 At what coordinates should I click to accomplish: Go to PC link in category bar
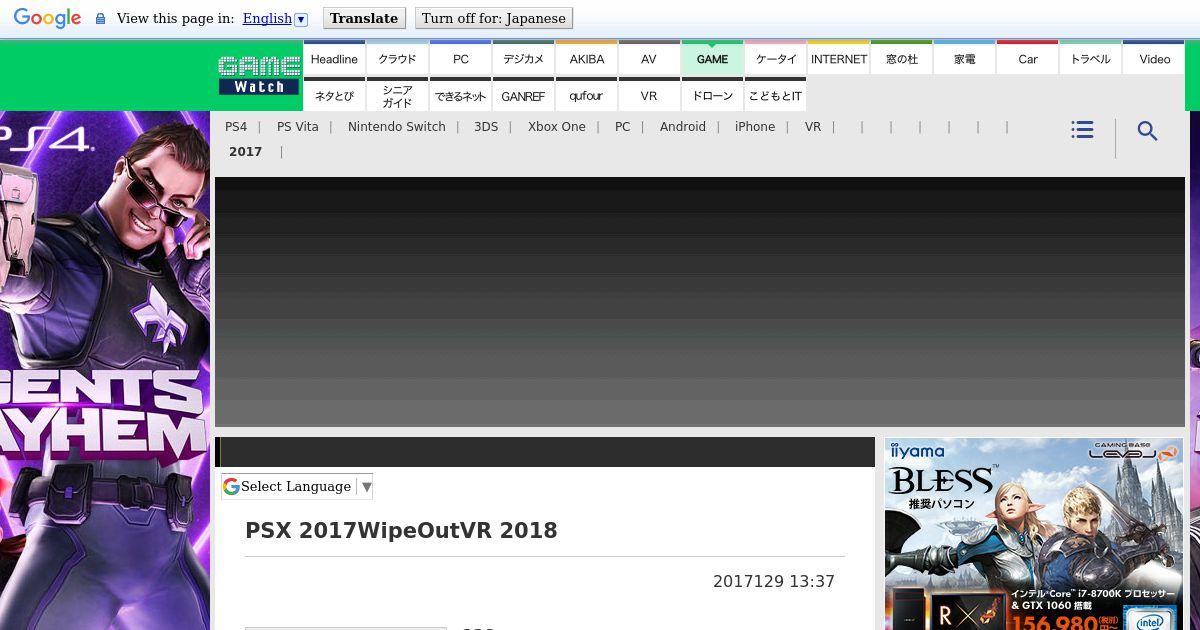click(x=623, y=127)
